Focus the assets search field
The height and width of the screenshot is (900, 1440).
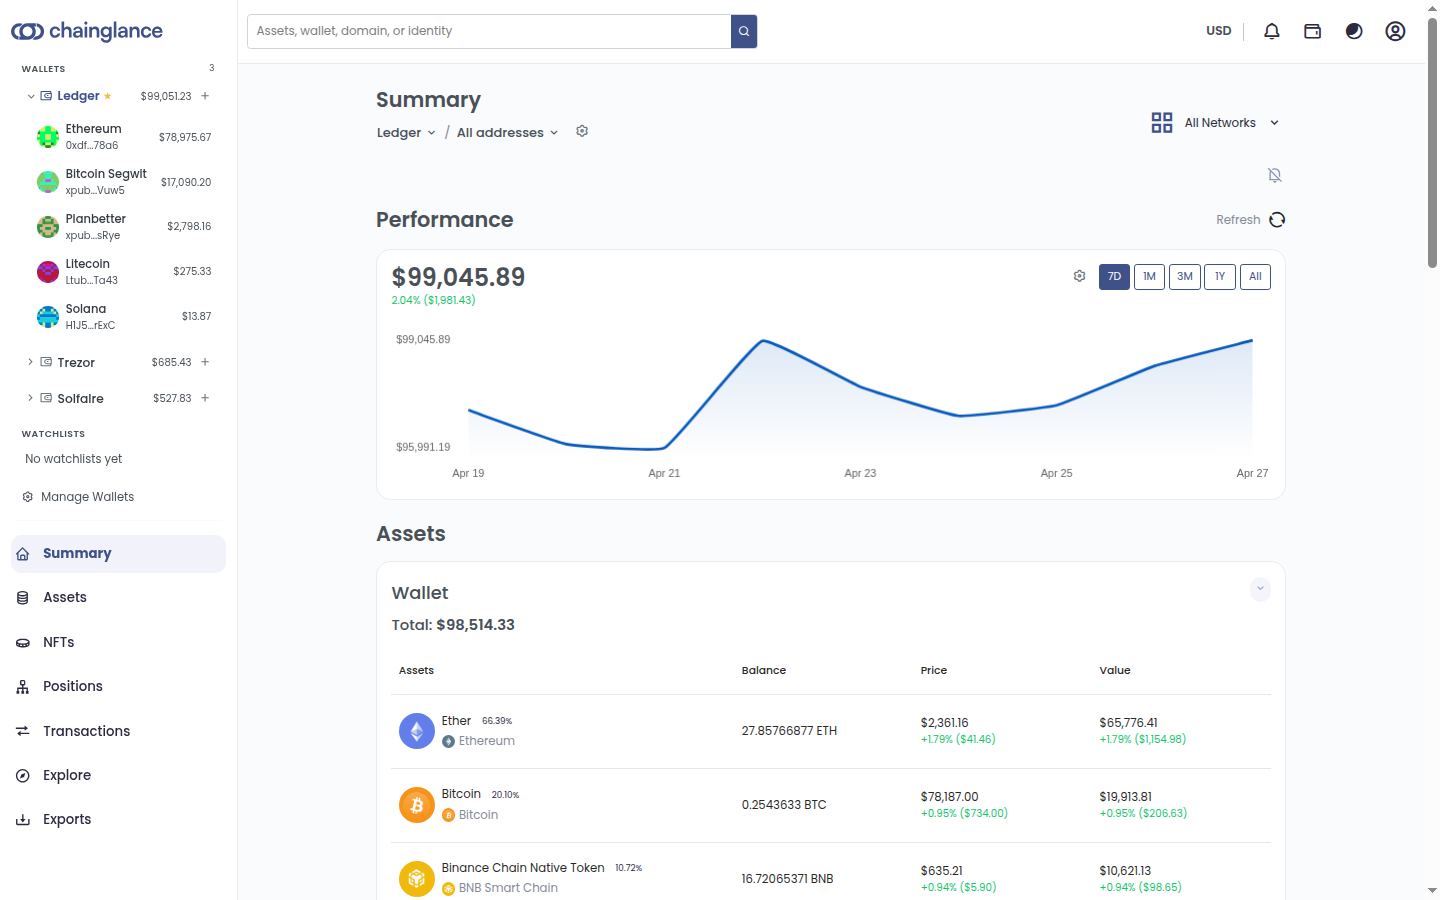coord(489,31)
